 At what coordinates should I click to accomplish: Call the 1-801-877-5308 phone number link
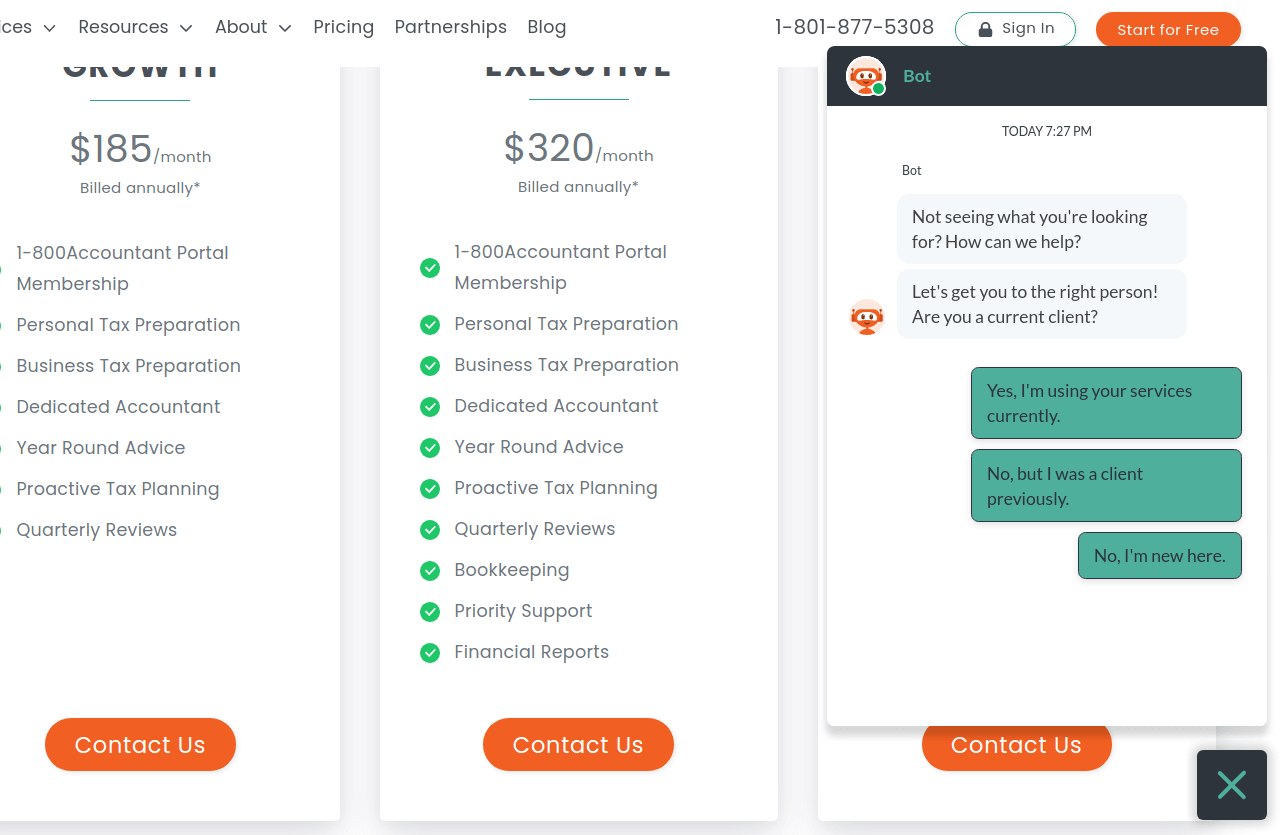[854, 27]
